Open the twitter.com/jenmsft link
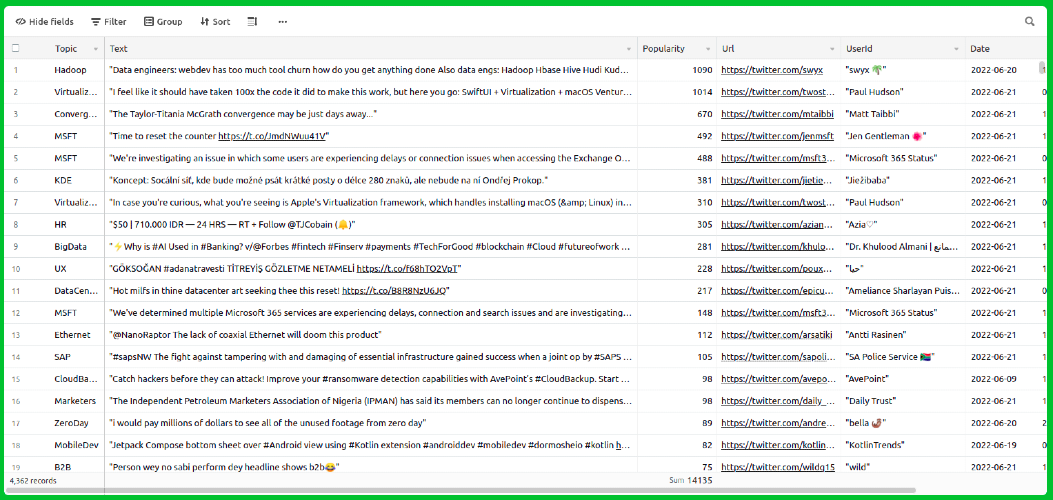Screen dimensions: 1053x500 coord(778,136)
